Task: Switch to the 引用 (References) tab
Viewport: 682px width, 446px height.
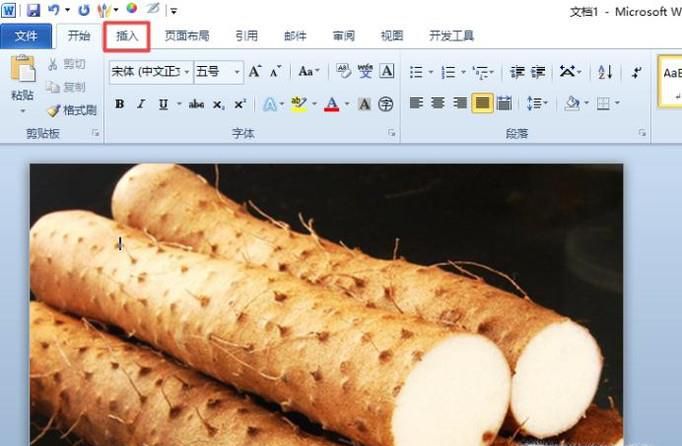Action: (x=247, y=36)
